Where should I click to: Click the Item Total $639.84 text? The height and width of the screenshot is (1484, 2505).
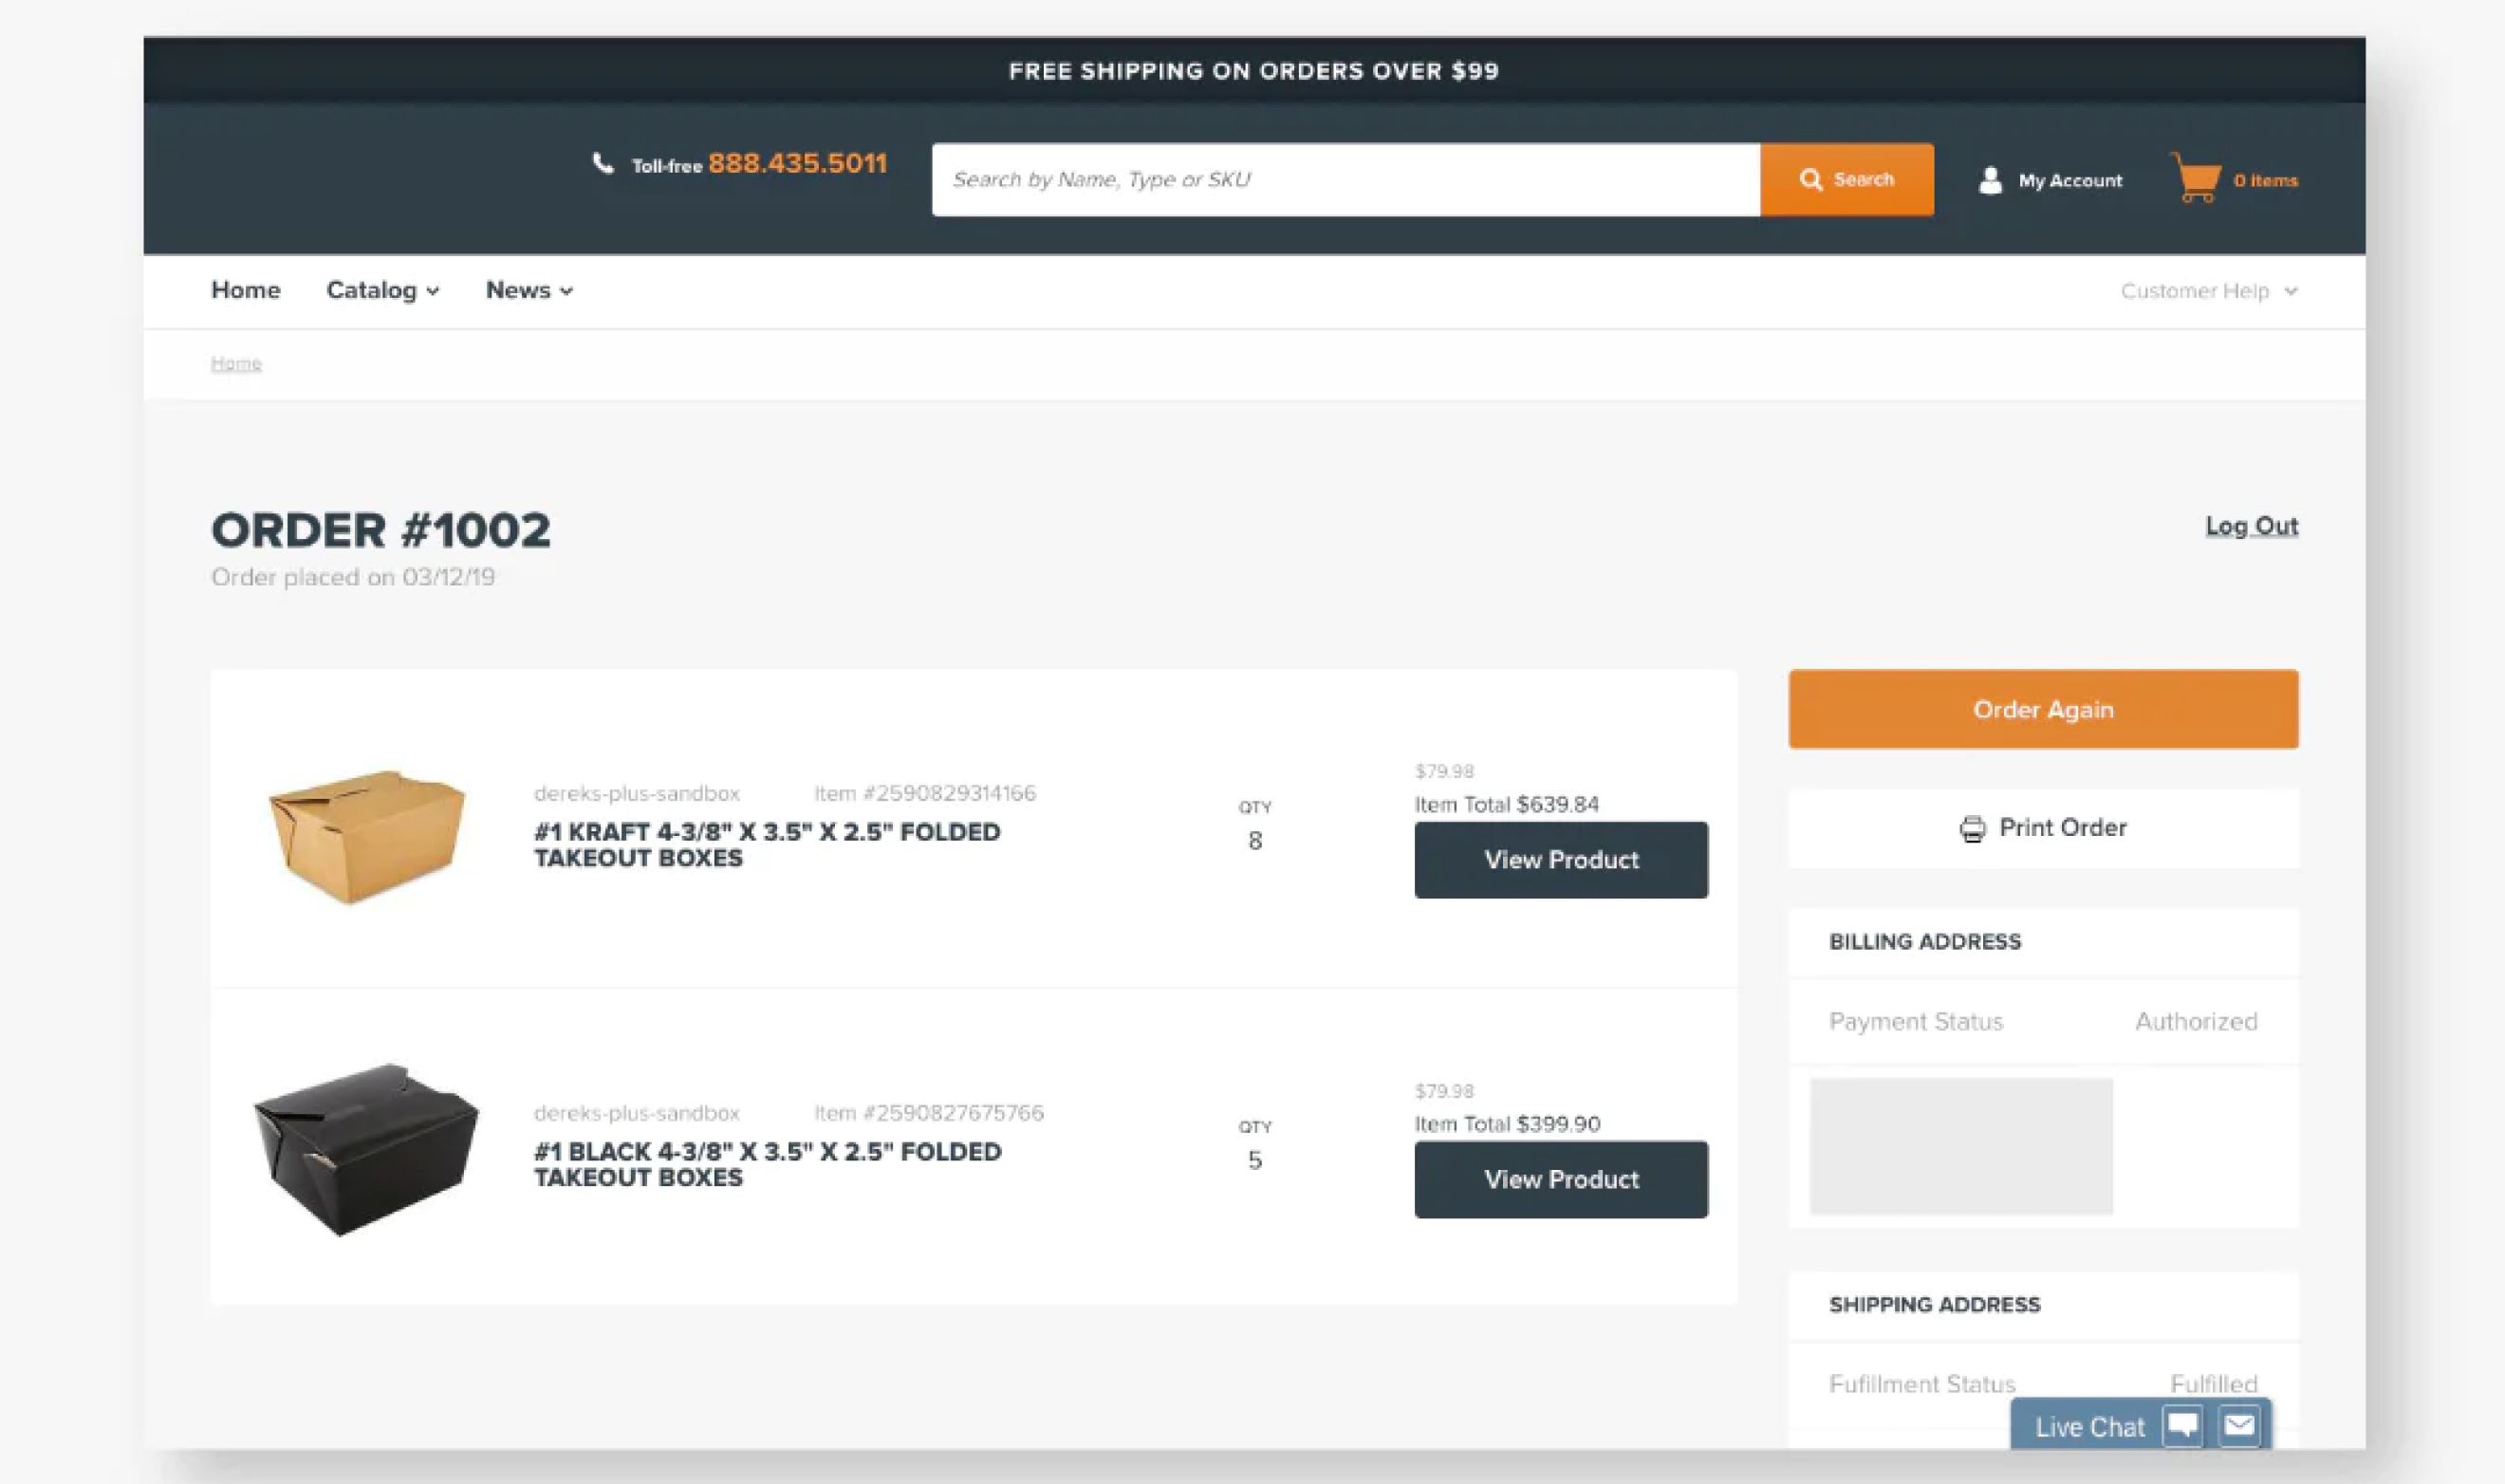1507,805
